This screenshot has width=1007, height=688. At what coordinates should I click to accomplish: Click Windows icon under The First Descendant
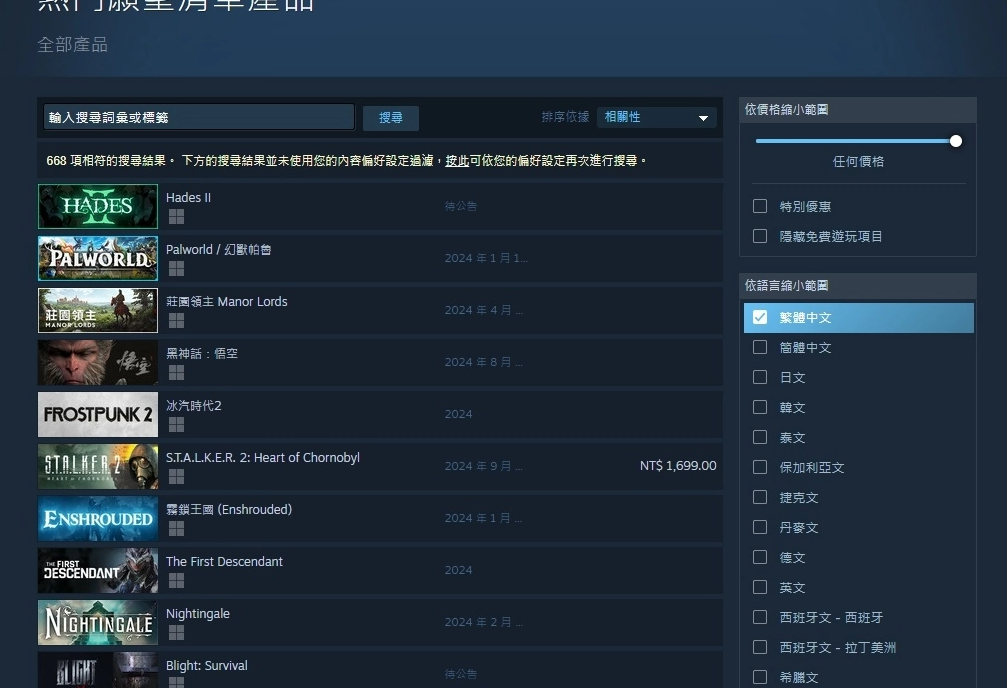pos(176,581)
